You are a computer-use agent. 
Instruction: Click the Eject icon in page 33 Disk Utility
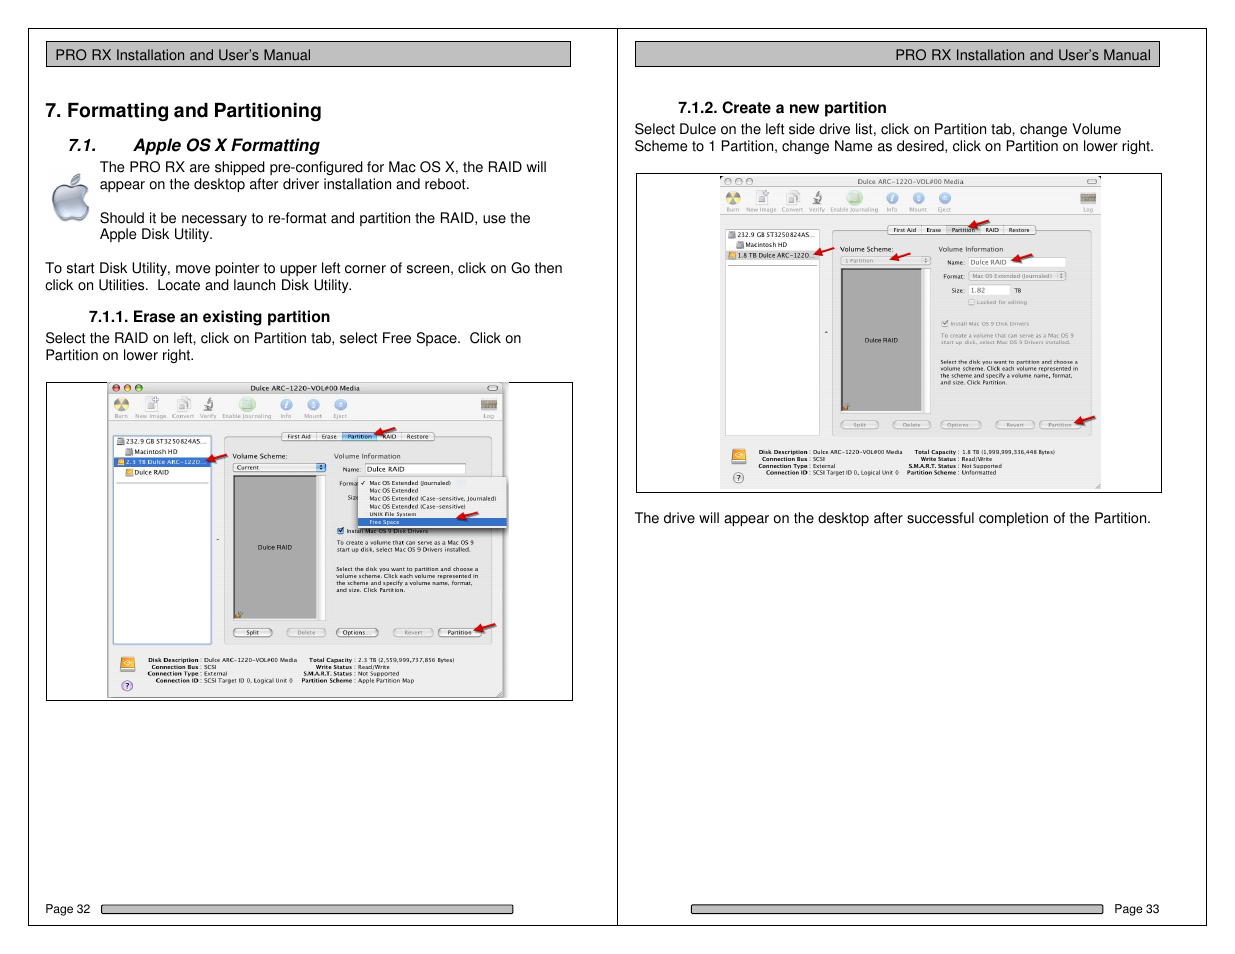pos(944,198)
